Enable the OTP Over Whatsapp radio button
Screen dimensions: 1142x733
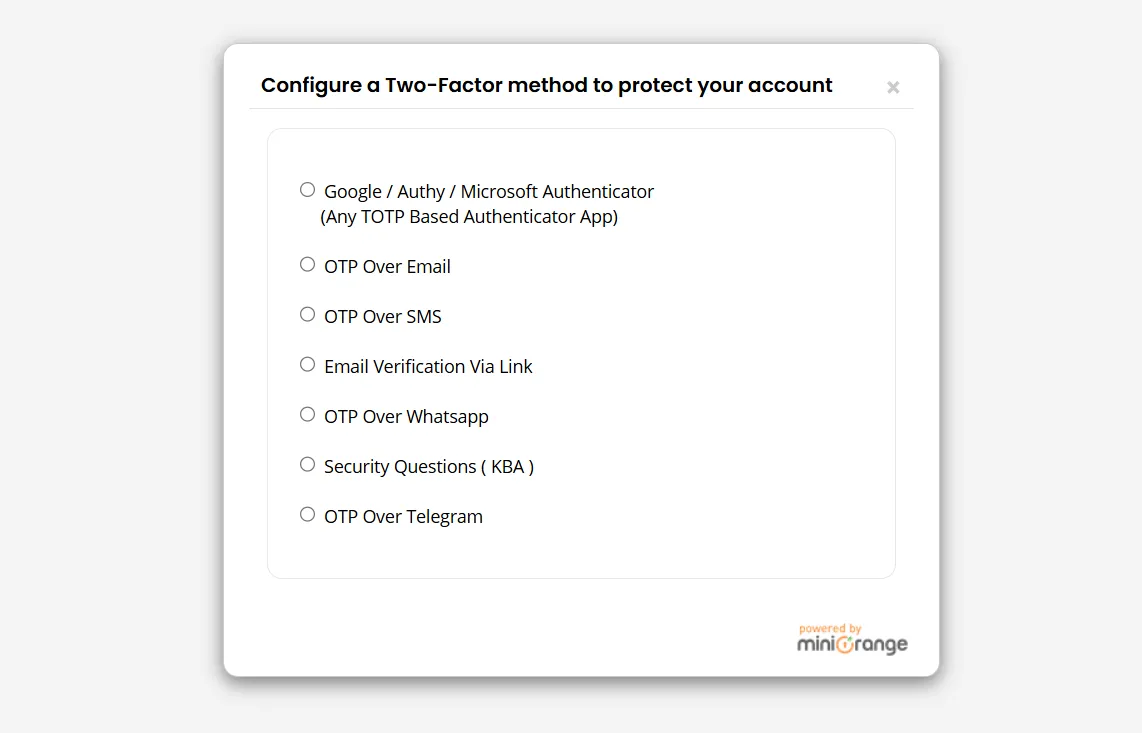click(x=307, y=414)
